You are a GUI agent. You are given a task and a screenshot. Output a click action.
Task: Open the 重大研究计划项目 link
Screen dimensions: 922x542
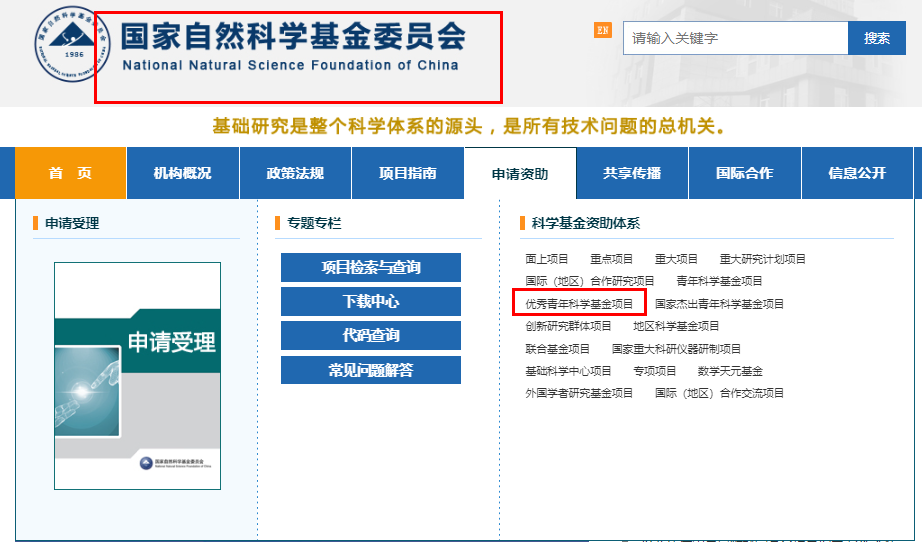click(x=763, y=259)
